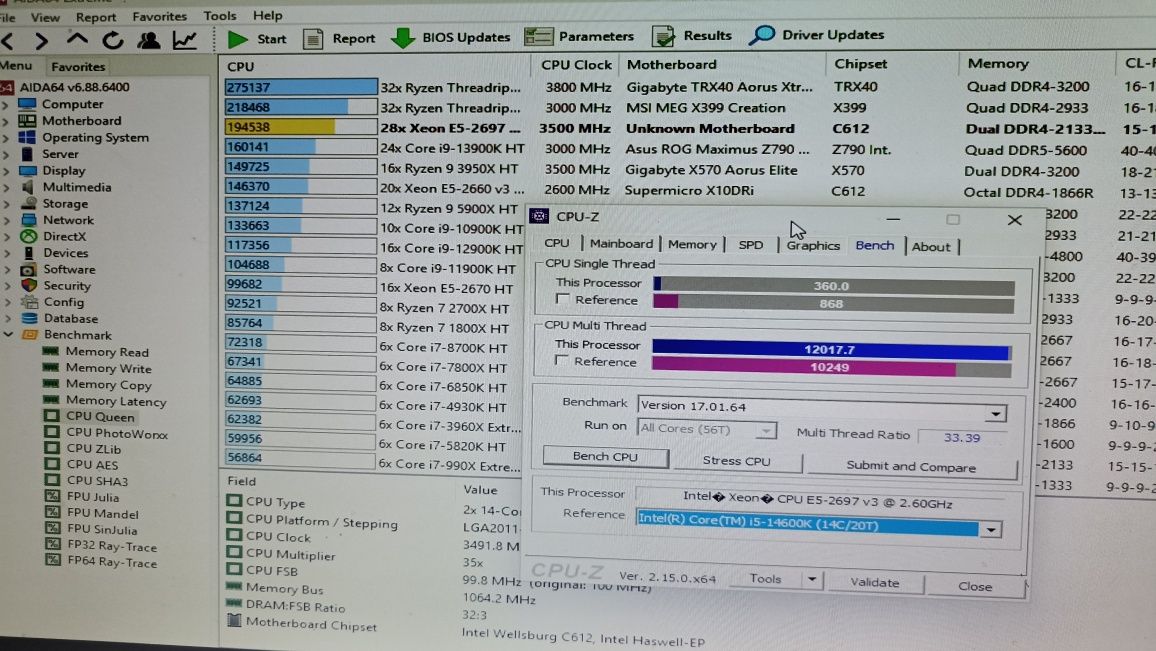
Task: Select CPU Queen benchmark
Action: point(100,417)
